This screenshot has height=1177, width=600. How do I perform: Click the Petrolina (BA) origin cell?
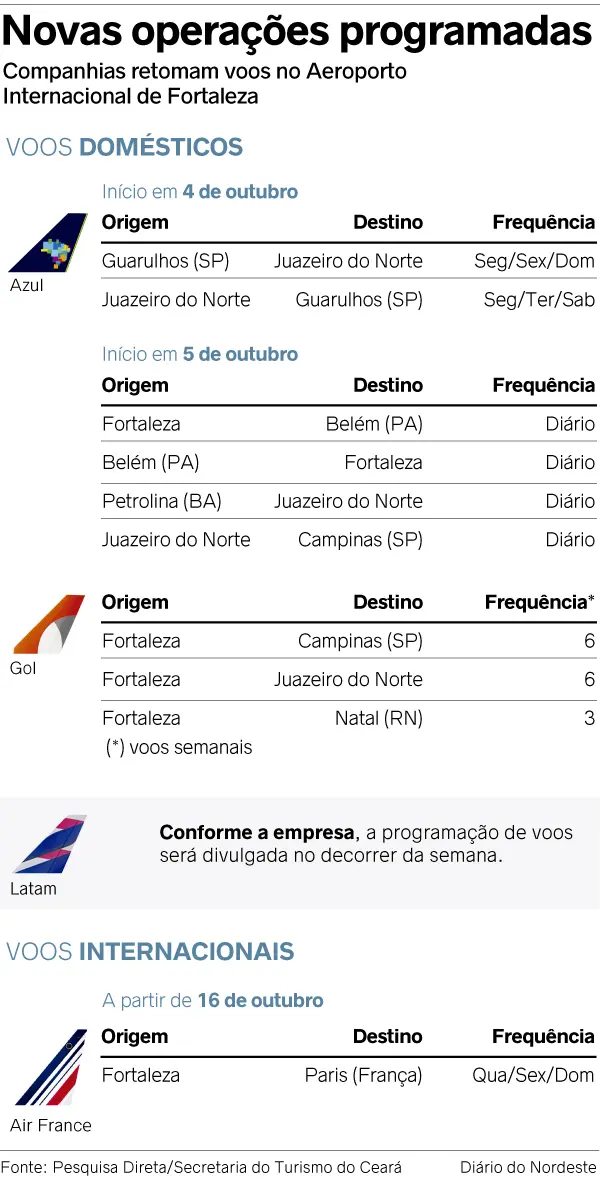point(162,501)
